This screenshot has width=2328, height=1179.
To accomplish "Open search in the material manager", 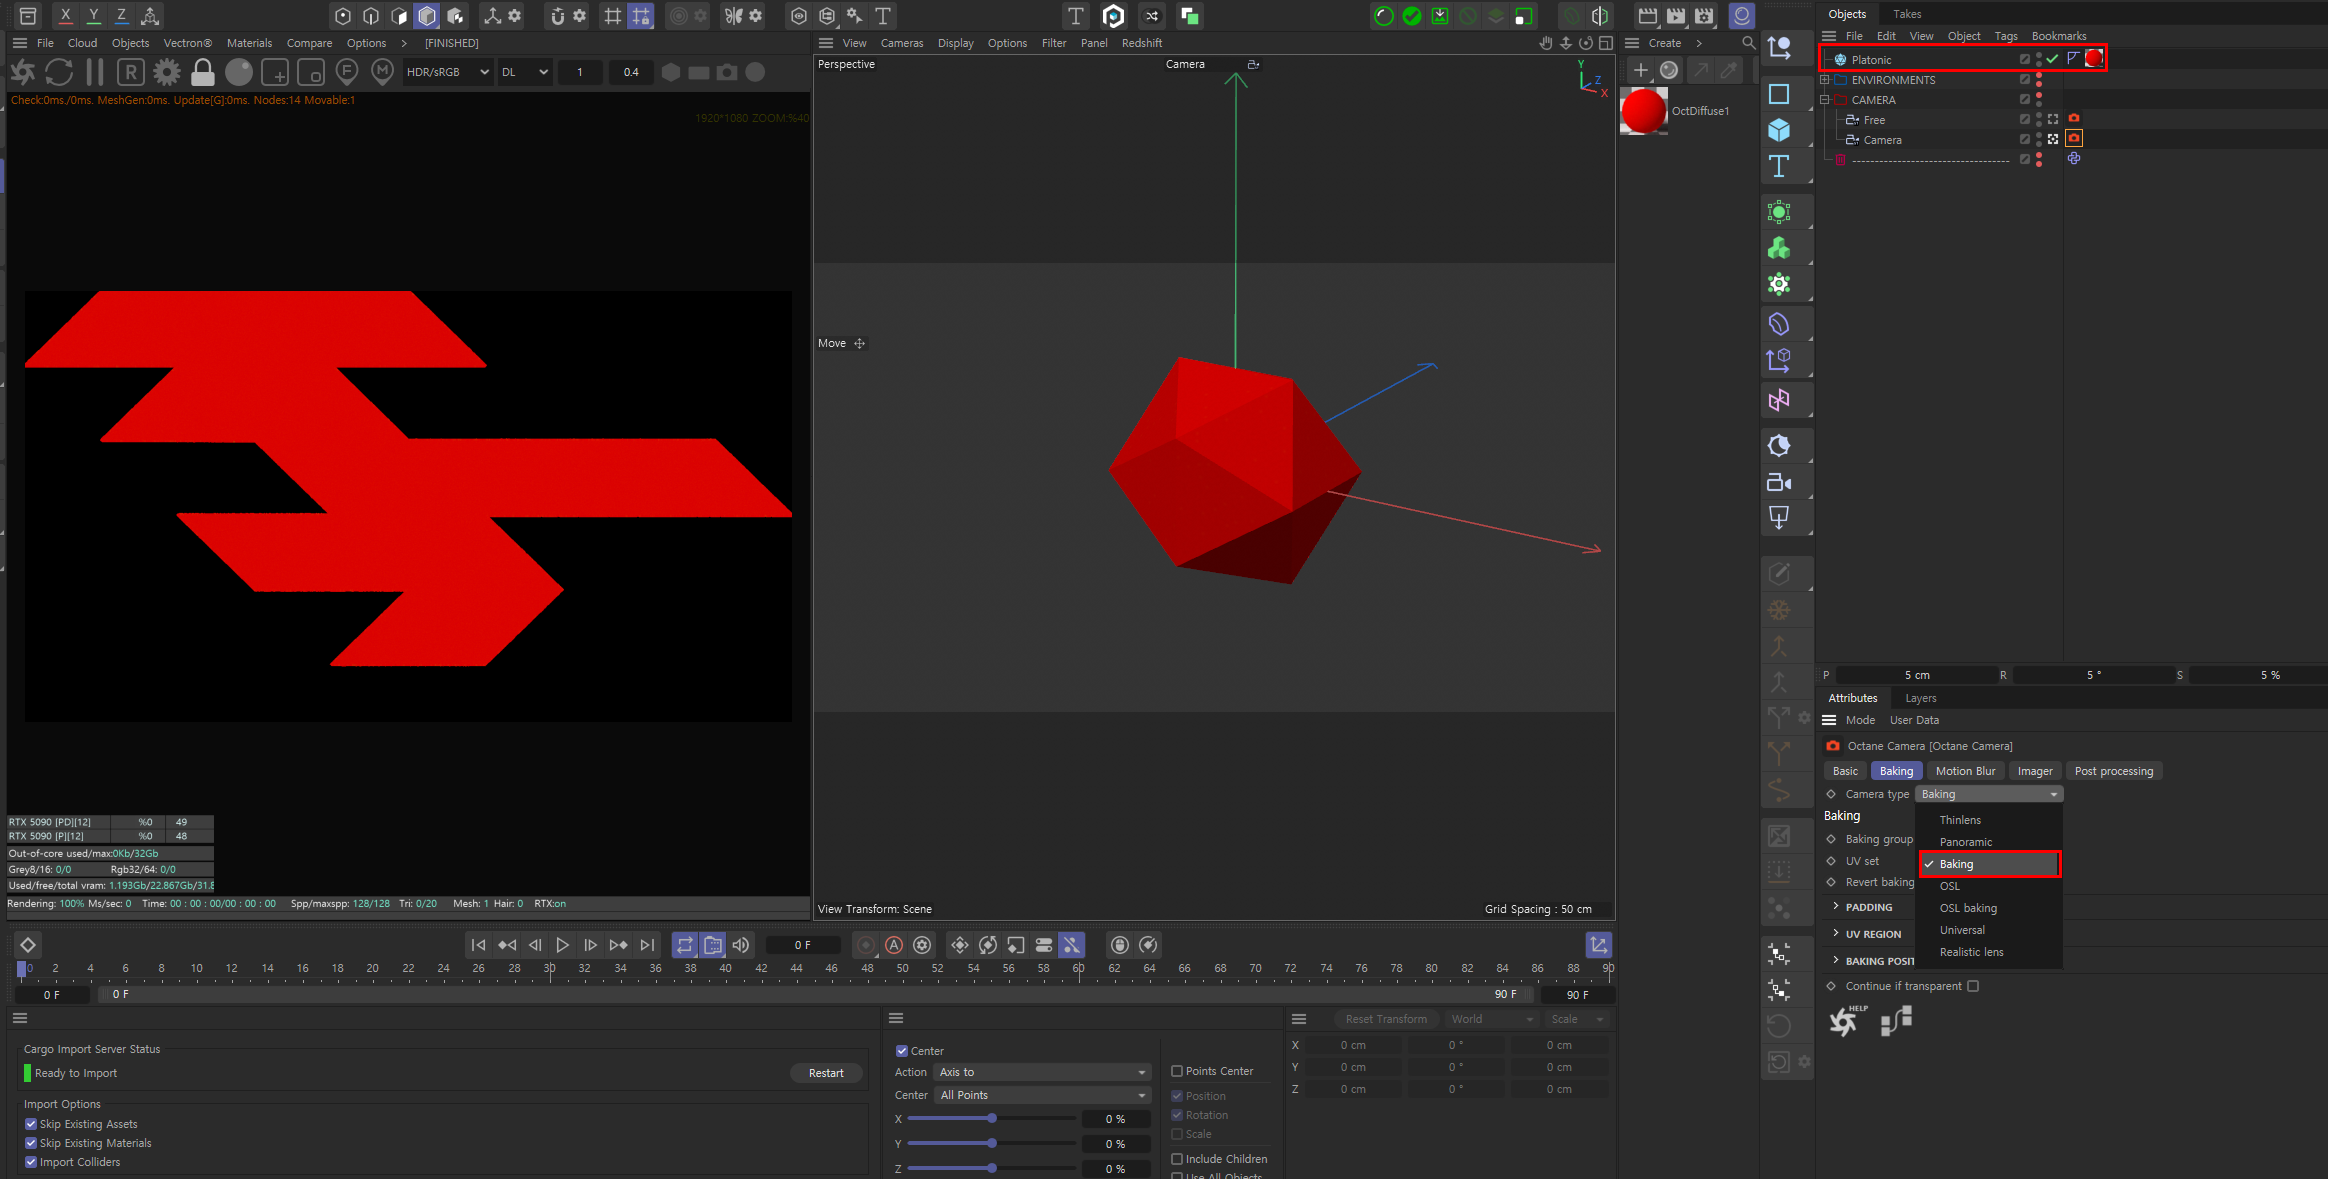I will pyautogui.click(x=1748, y=43).
